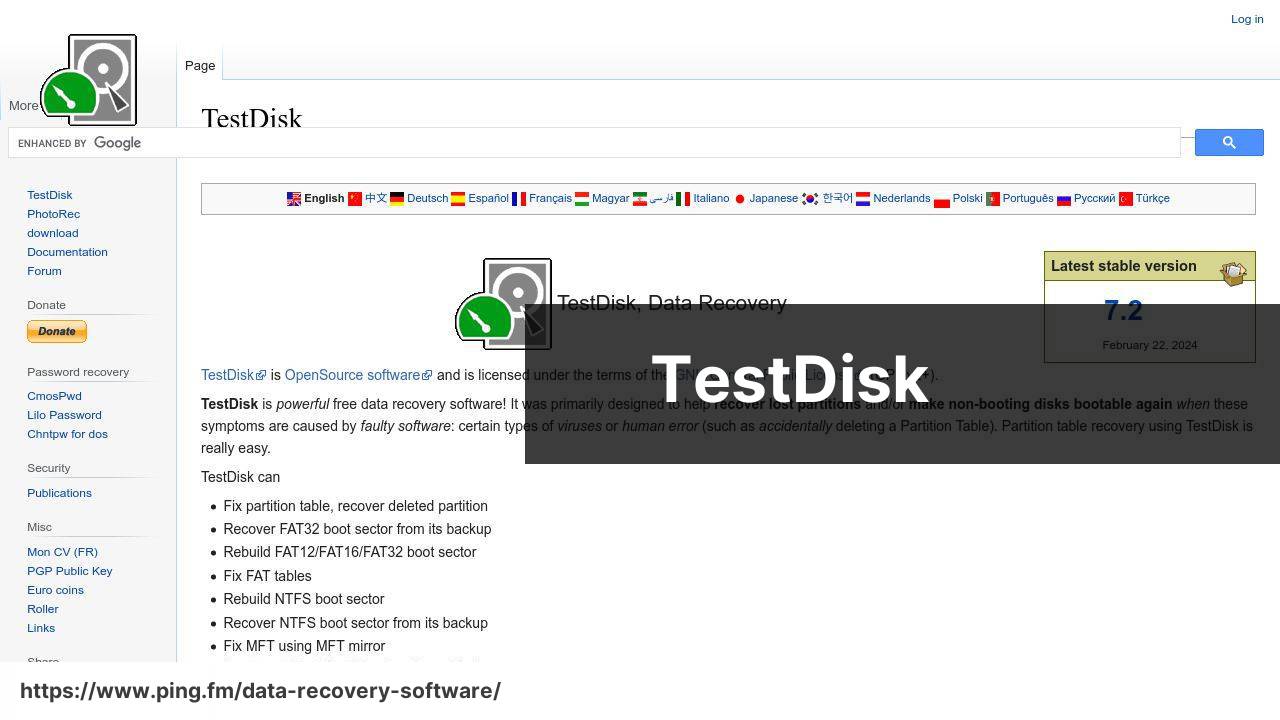Select the UK flag for English
Image resolution: width=1280 pixels, height=720 pixels.
294,199
